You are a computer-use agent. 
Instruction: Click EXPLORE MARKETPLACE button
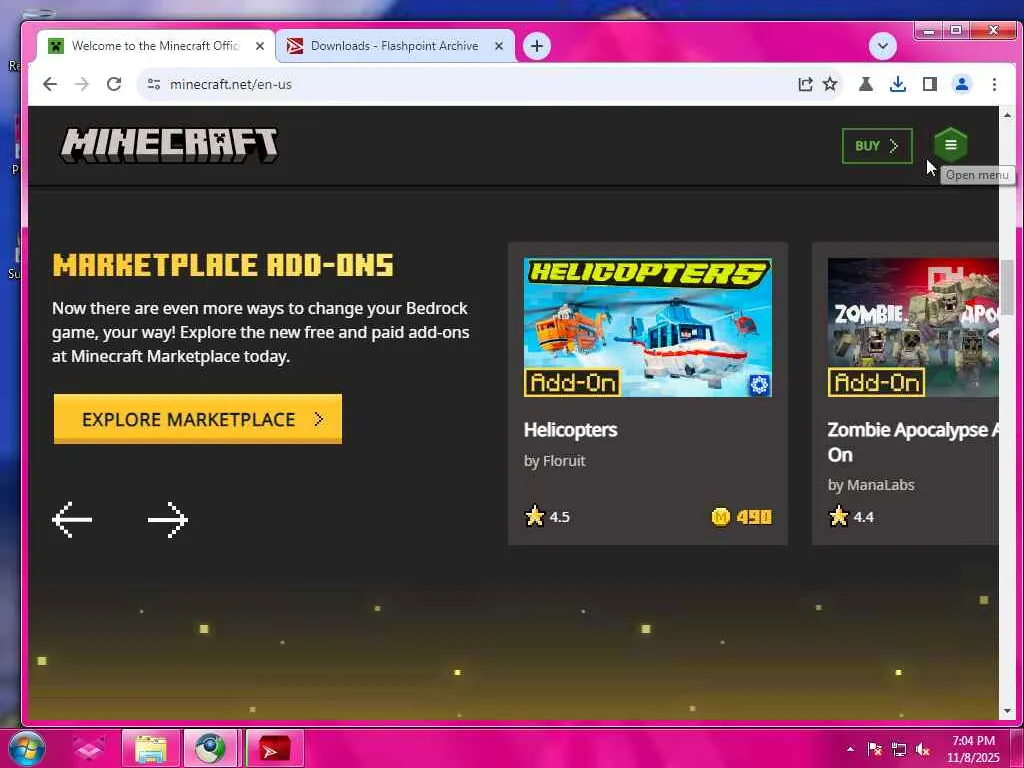coord(198,419)
